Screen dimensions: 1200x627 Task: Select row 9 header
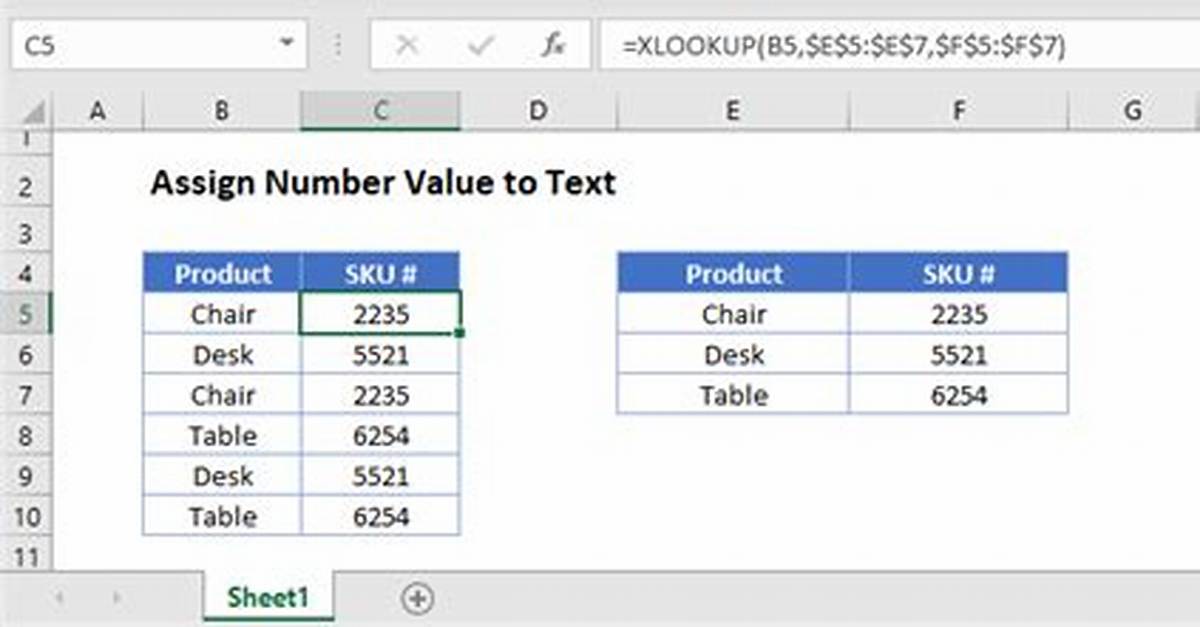[26, 476]
